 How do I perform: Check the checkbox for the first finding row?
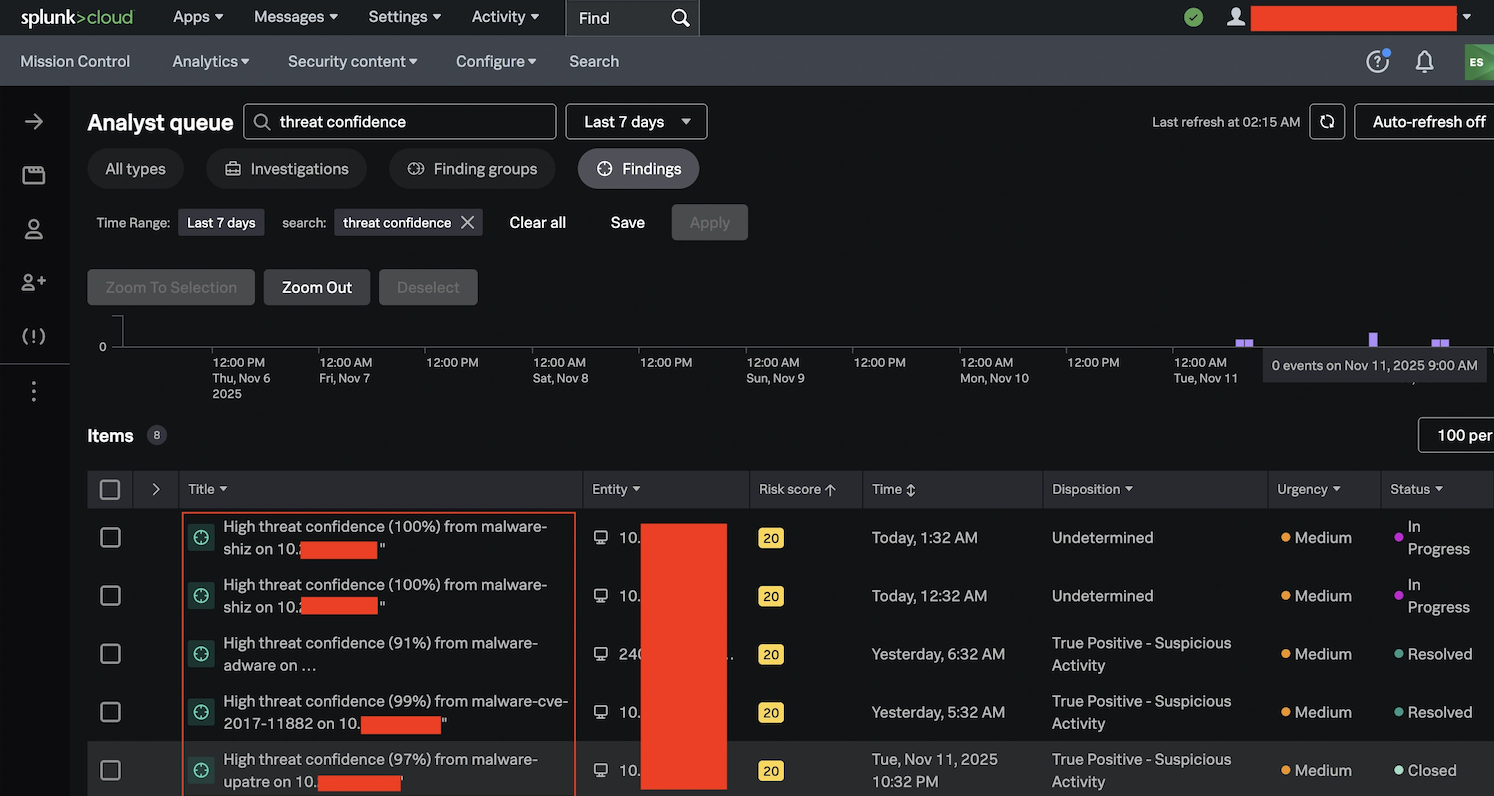[109, 537]
